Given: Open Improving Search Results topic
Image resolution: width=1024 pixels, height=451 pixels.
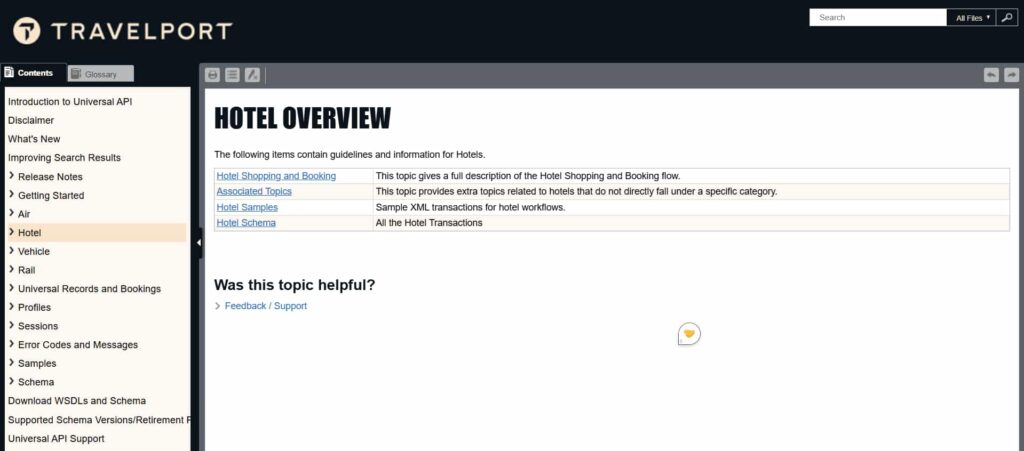Looking at the screenshot, I should tap(64, 158).
